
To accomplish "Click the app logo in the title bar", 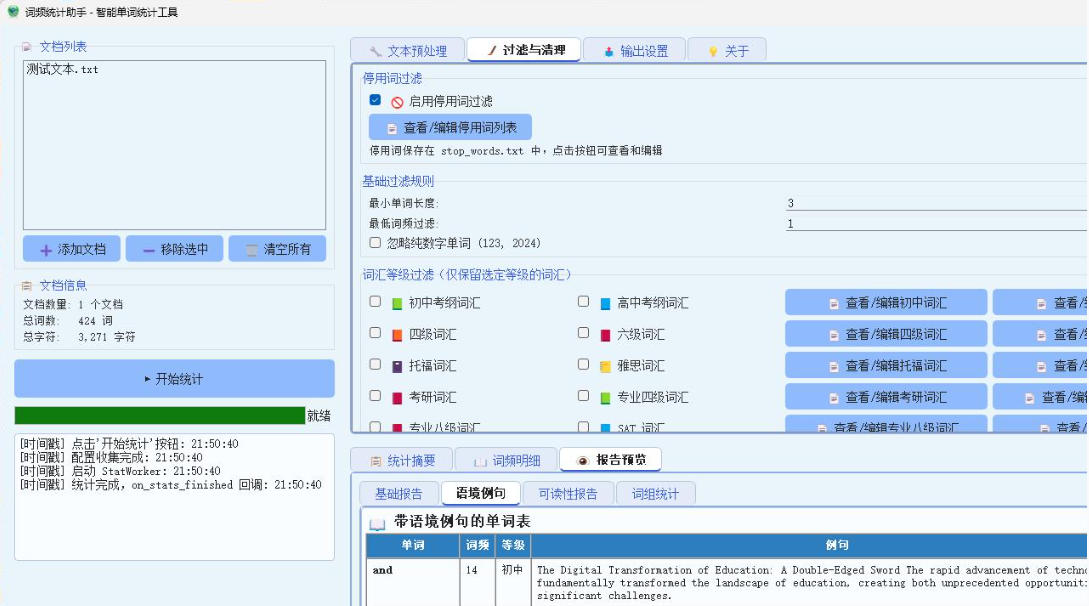I will pyautogui.click(x=13, y=11).
